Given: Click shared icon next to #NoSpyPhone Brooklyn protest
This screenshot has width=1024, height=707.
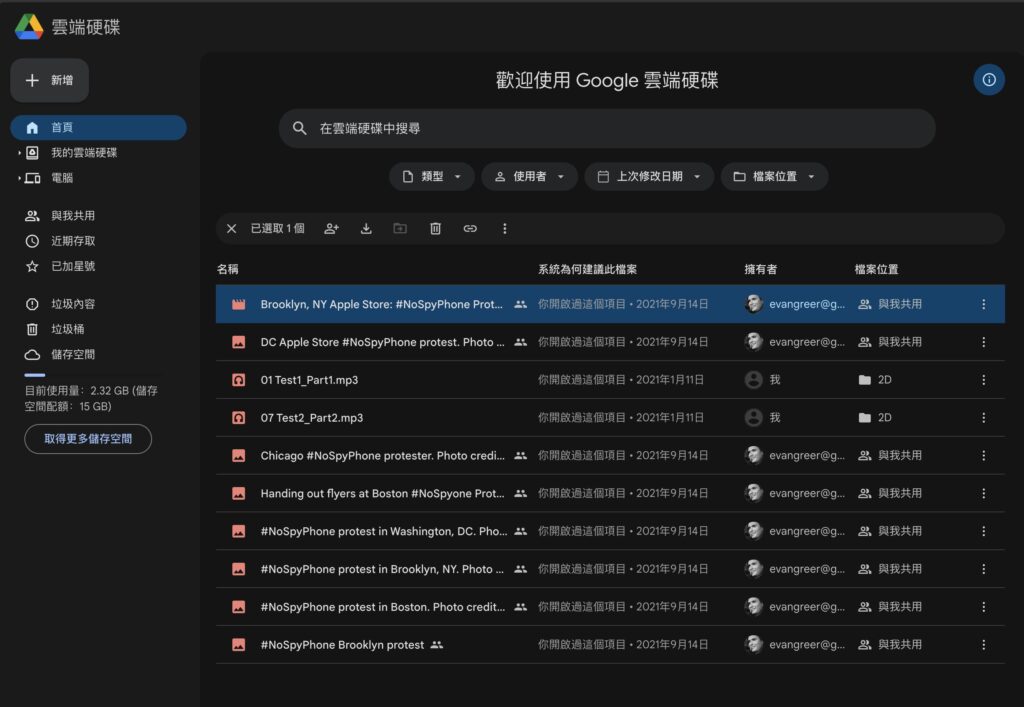Looking at the screenshot, I should pos(437,645).
